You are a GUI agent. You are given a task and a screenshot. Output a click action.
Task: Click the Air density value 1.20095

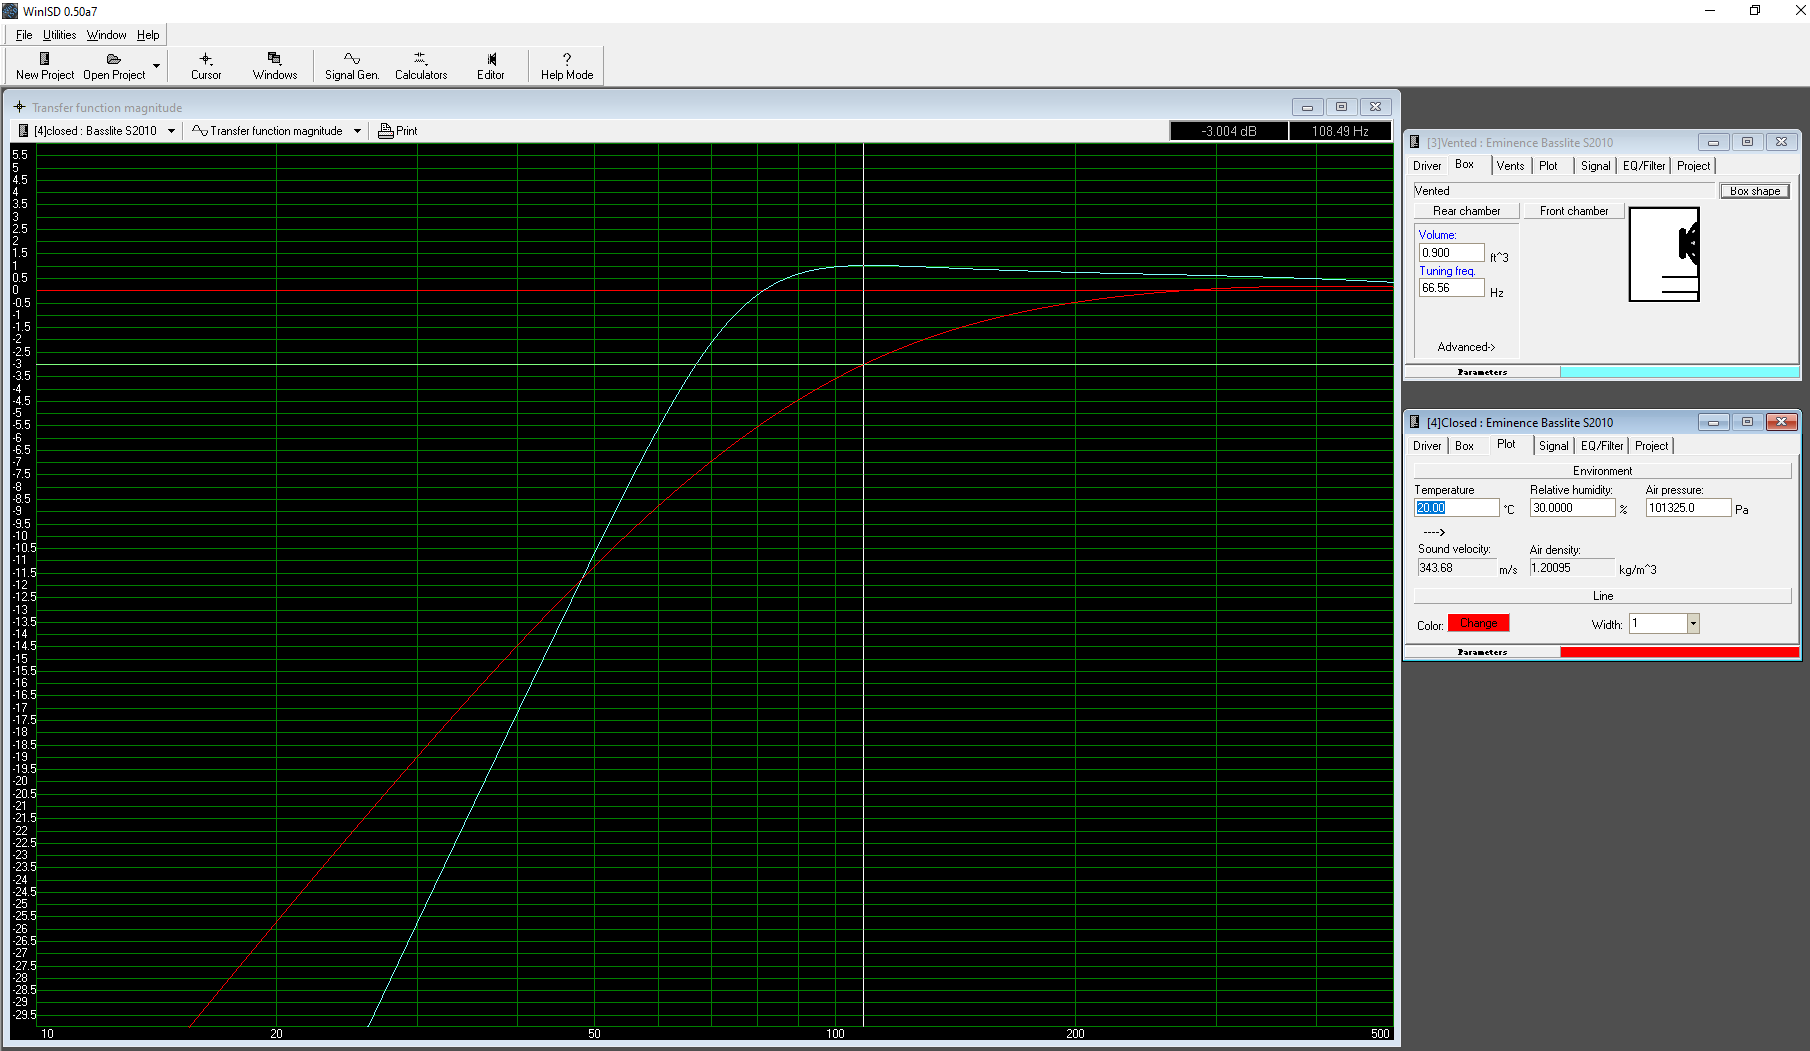(x=1571, y=568)
